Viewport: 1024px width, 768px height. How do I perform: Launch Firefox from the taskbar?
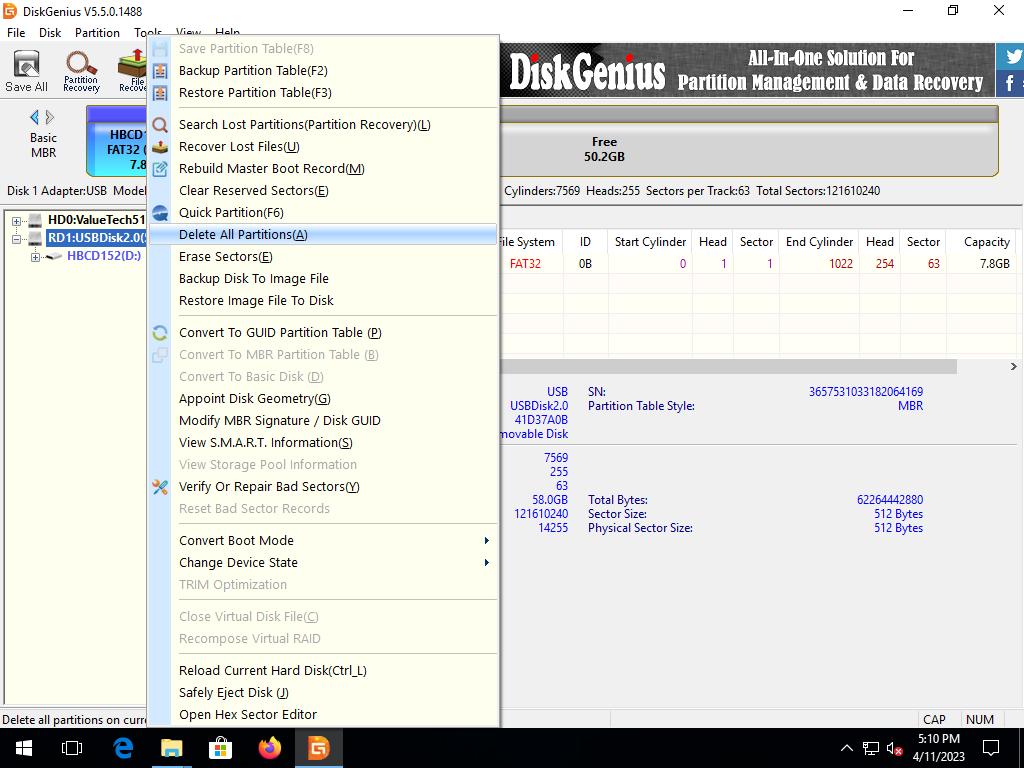pos(269,748)
